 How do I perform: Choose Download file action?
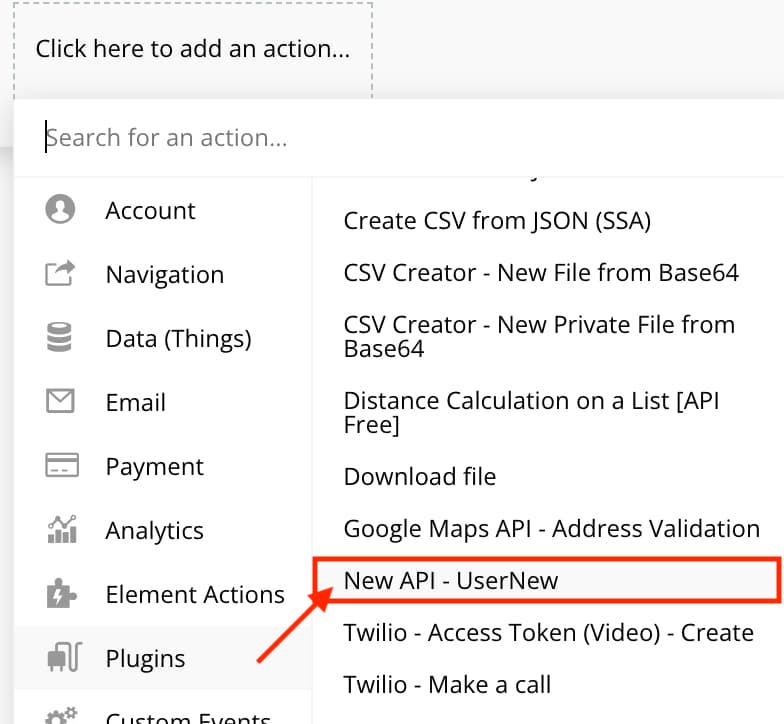[x=420, y=476]
